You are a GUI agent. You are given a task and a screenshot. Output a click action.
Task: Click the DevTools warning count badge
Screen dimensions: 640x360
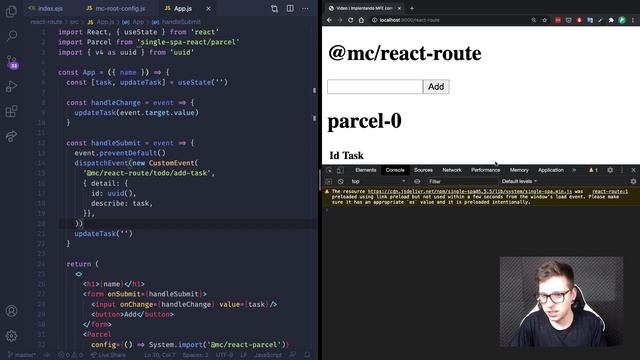pos(593,170)
